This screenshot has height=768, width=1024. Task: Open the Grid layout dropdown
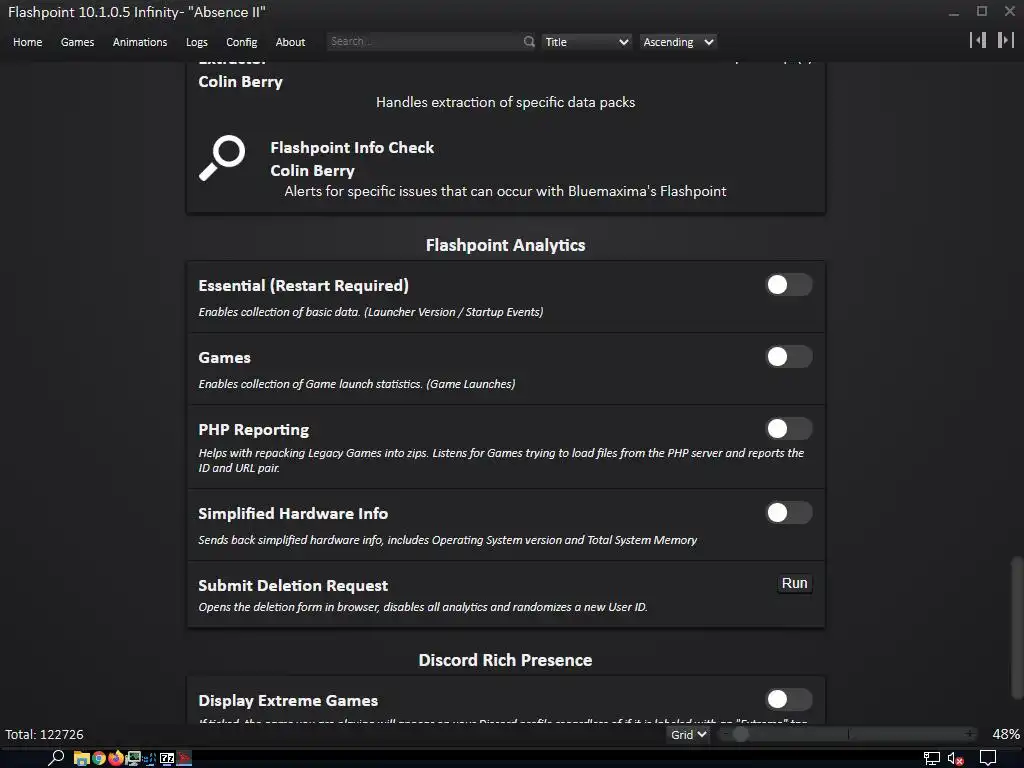[688, 735]
